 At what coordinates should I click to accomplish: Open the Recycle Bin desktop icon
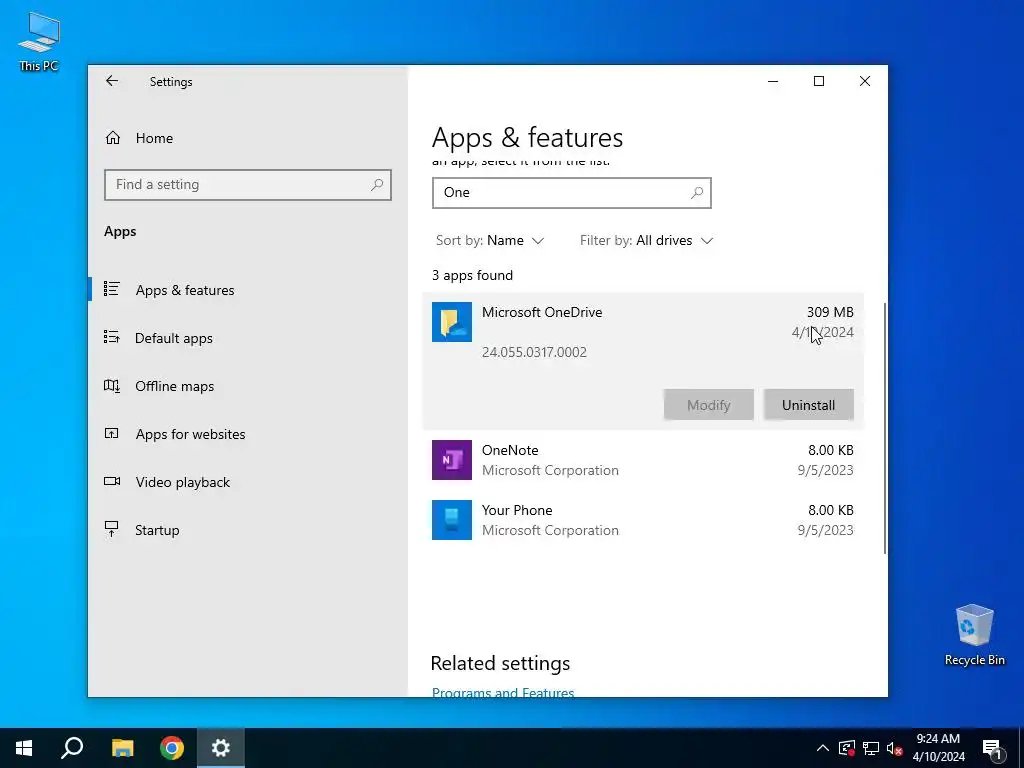974,635
